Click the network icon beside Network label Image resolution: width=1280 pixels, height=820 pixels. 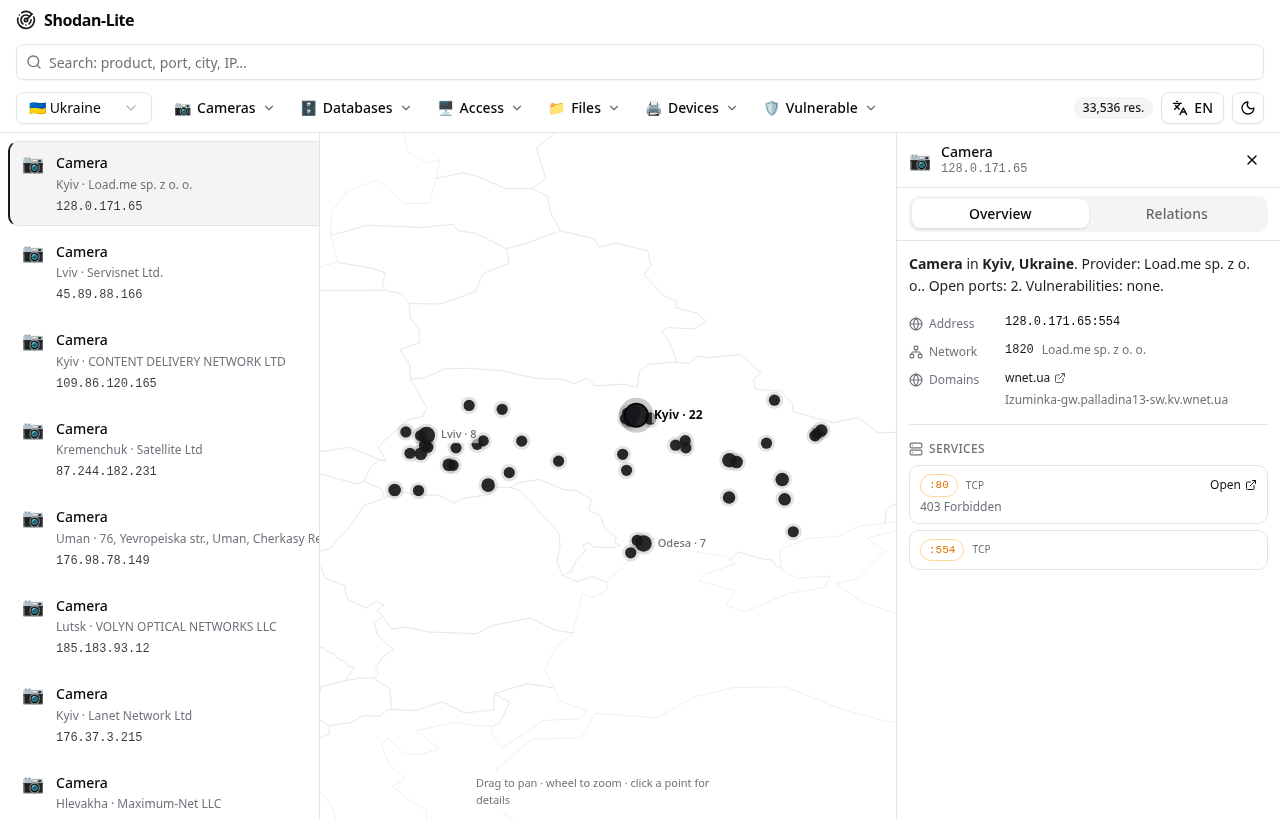coord(916,352)
